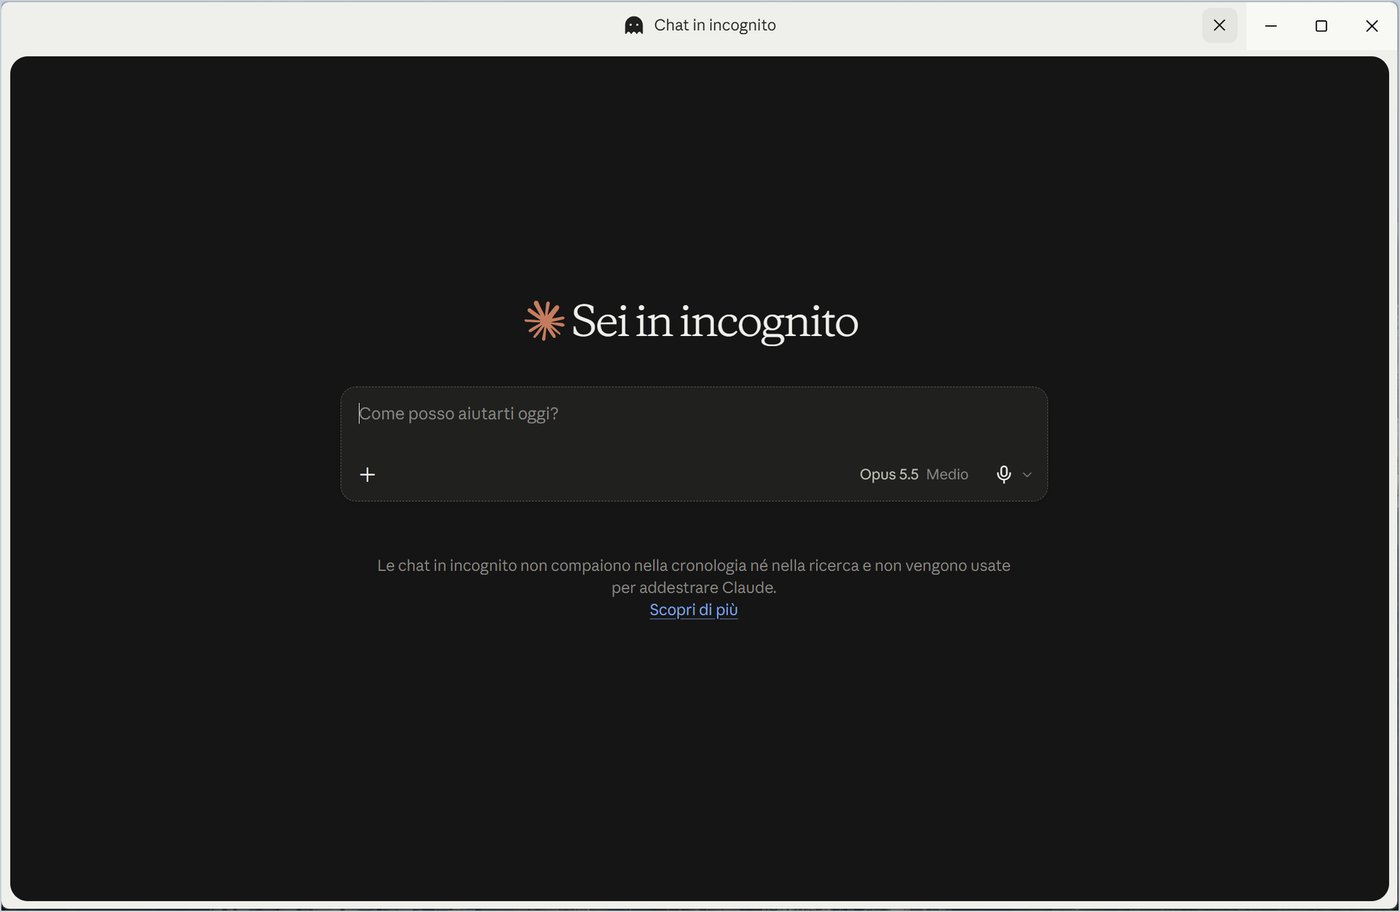
Task: Exit incognito chat with the X button
Action: pyautogui.click(x=1219, y=25)
